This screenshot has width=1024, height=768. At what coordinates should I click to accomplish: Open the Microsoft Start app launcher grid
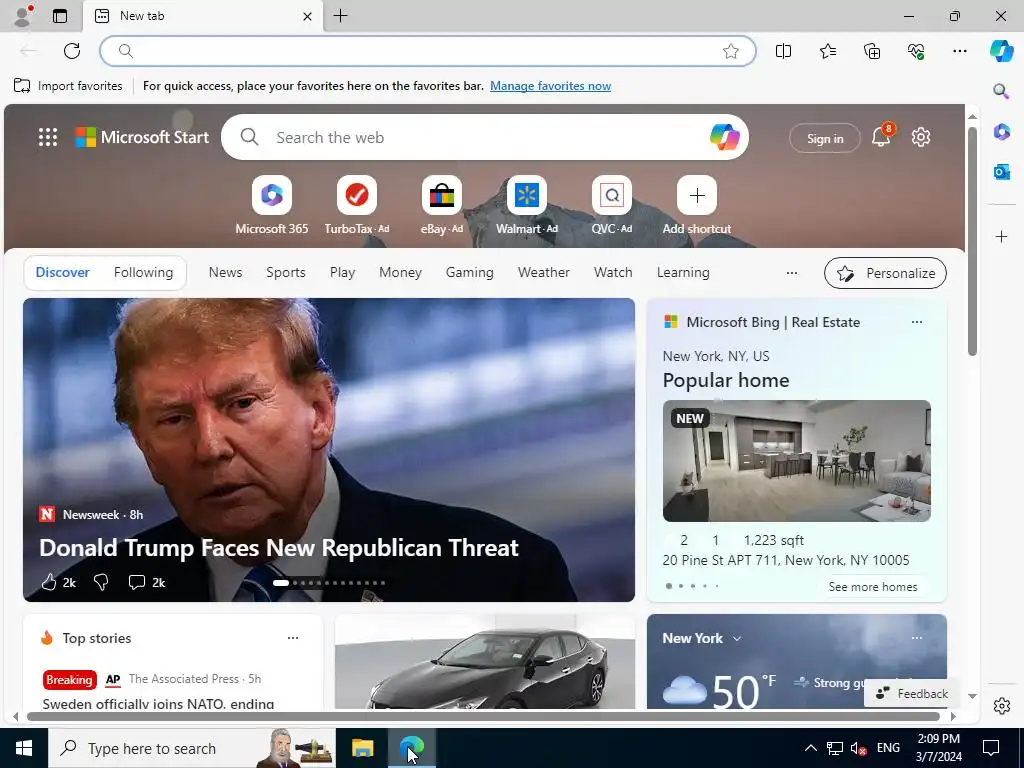(x=48, y=137)
